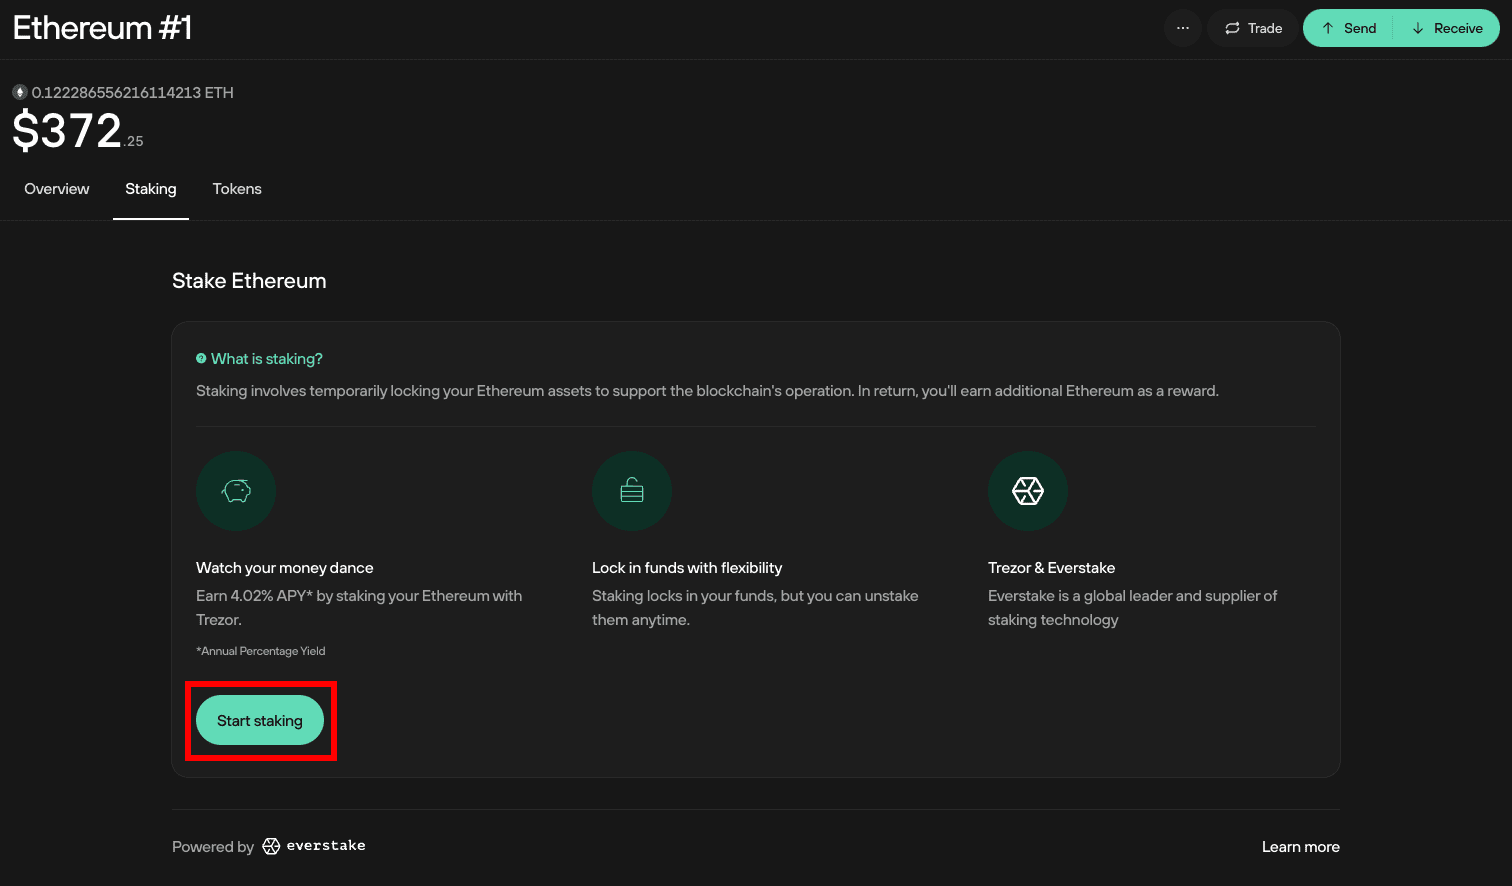Click the Stake Ethereum heading

click(x=249, y=281)
